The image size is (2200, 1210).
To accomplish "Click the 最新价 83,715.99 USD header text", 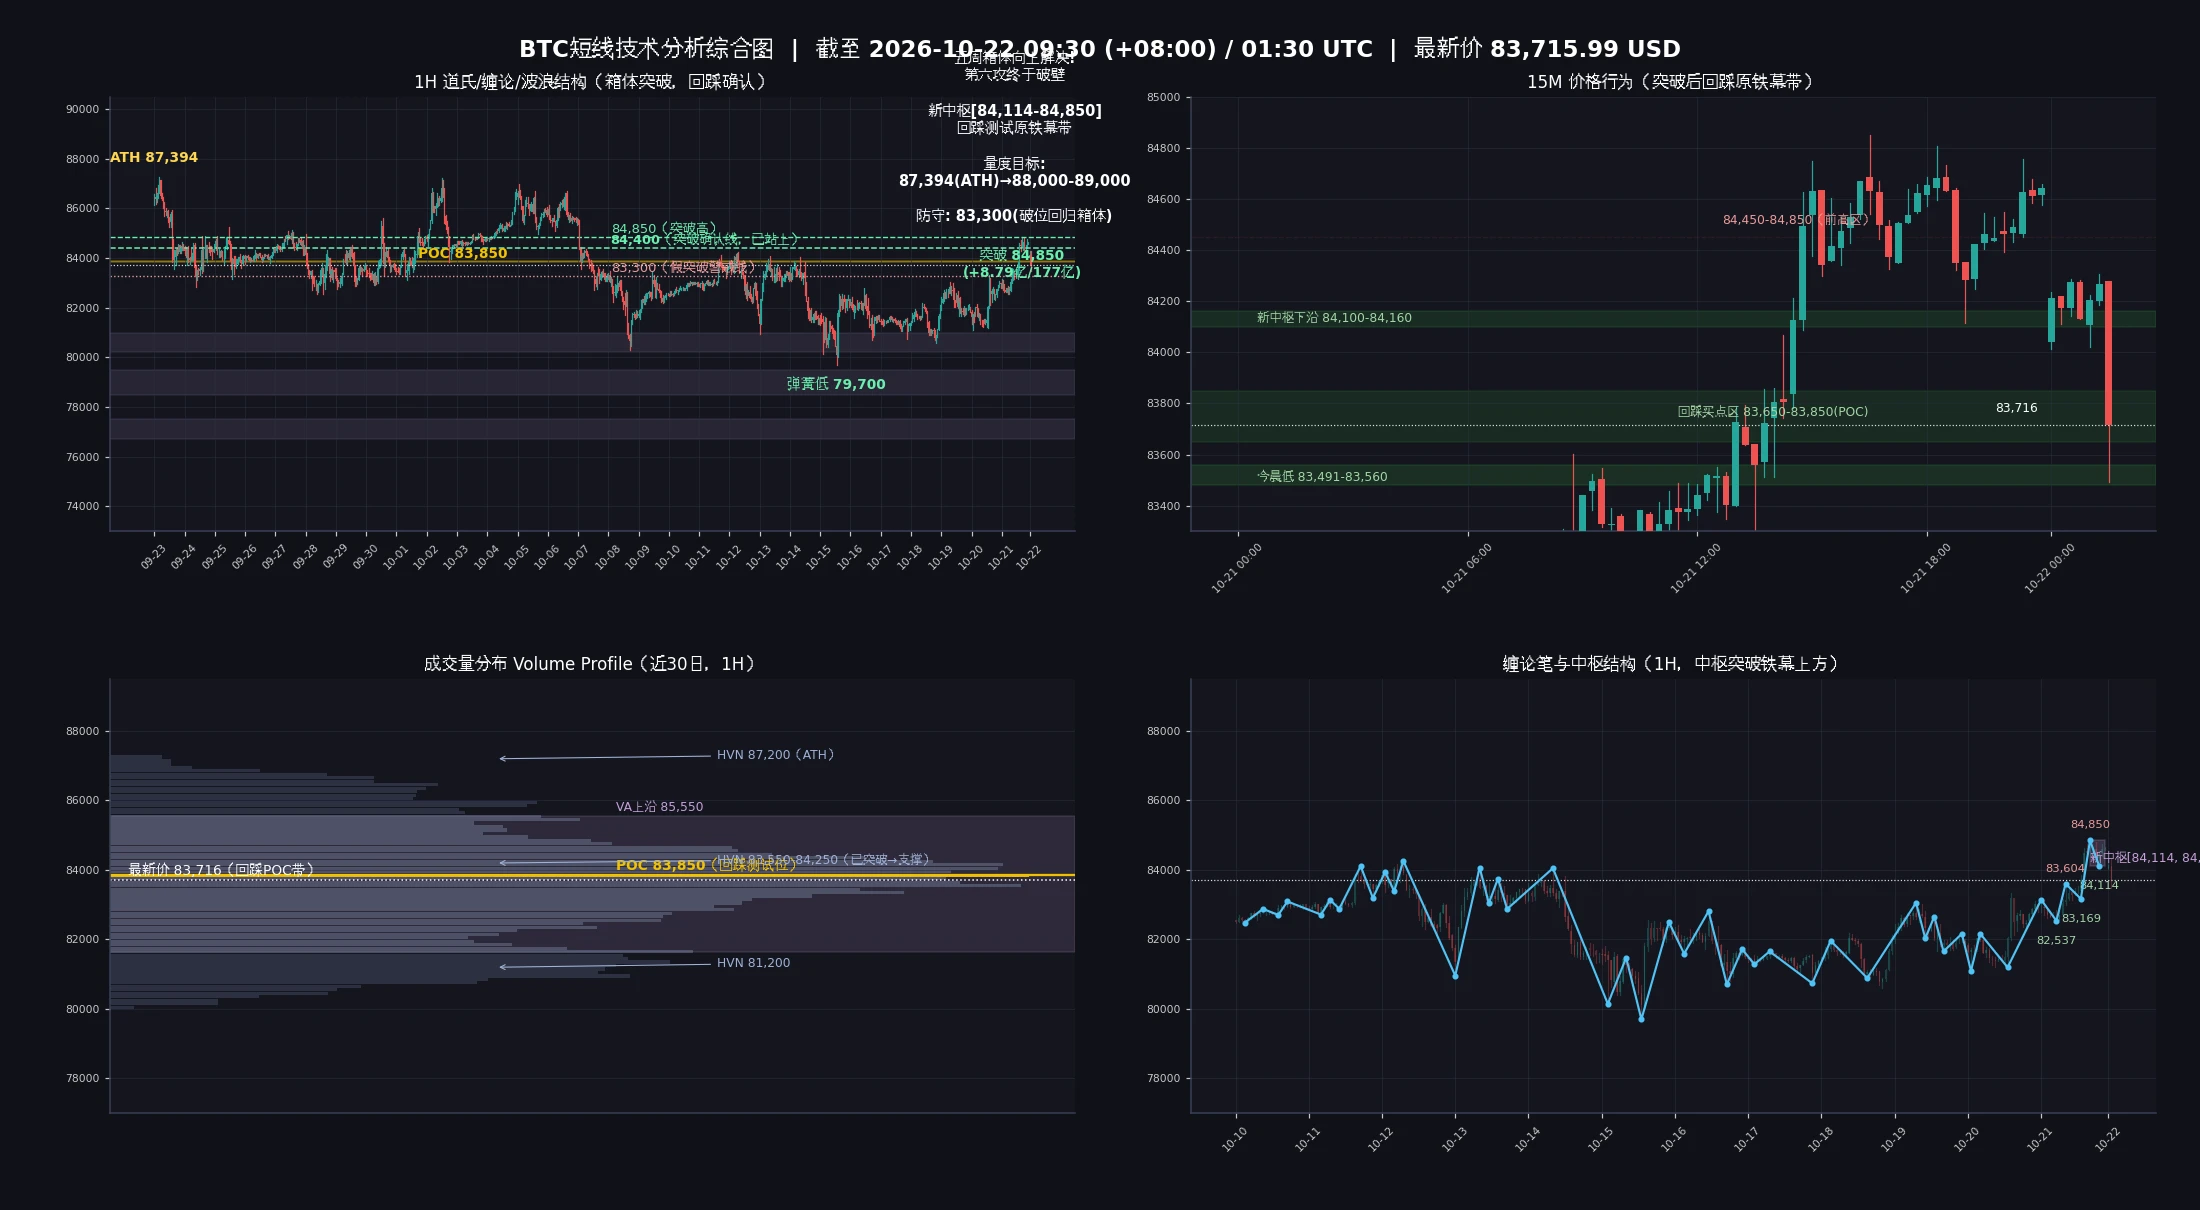I will point(1547,49).
